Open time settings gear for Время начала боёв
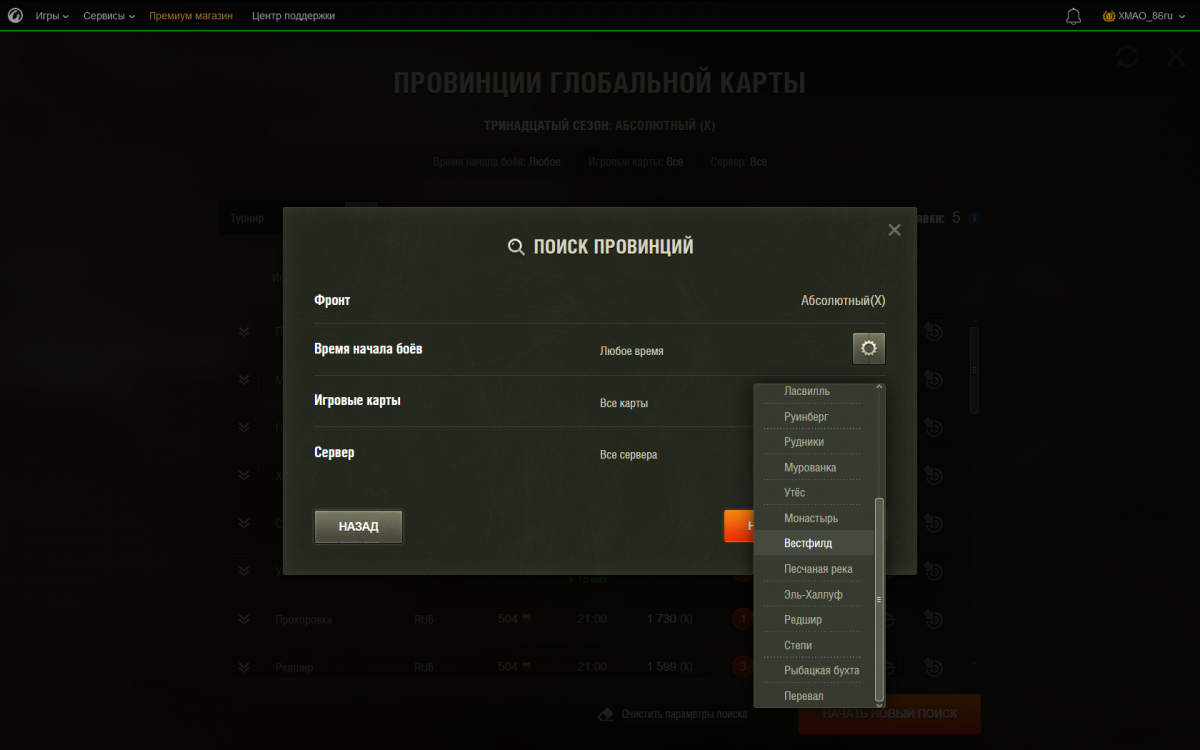The height and width of the screenshot is (750, 1200). (869, 349)
